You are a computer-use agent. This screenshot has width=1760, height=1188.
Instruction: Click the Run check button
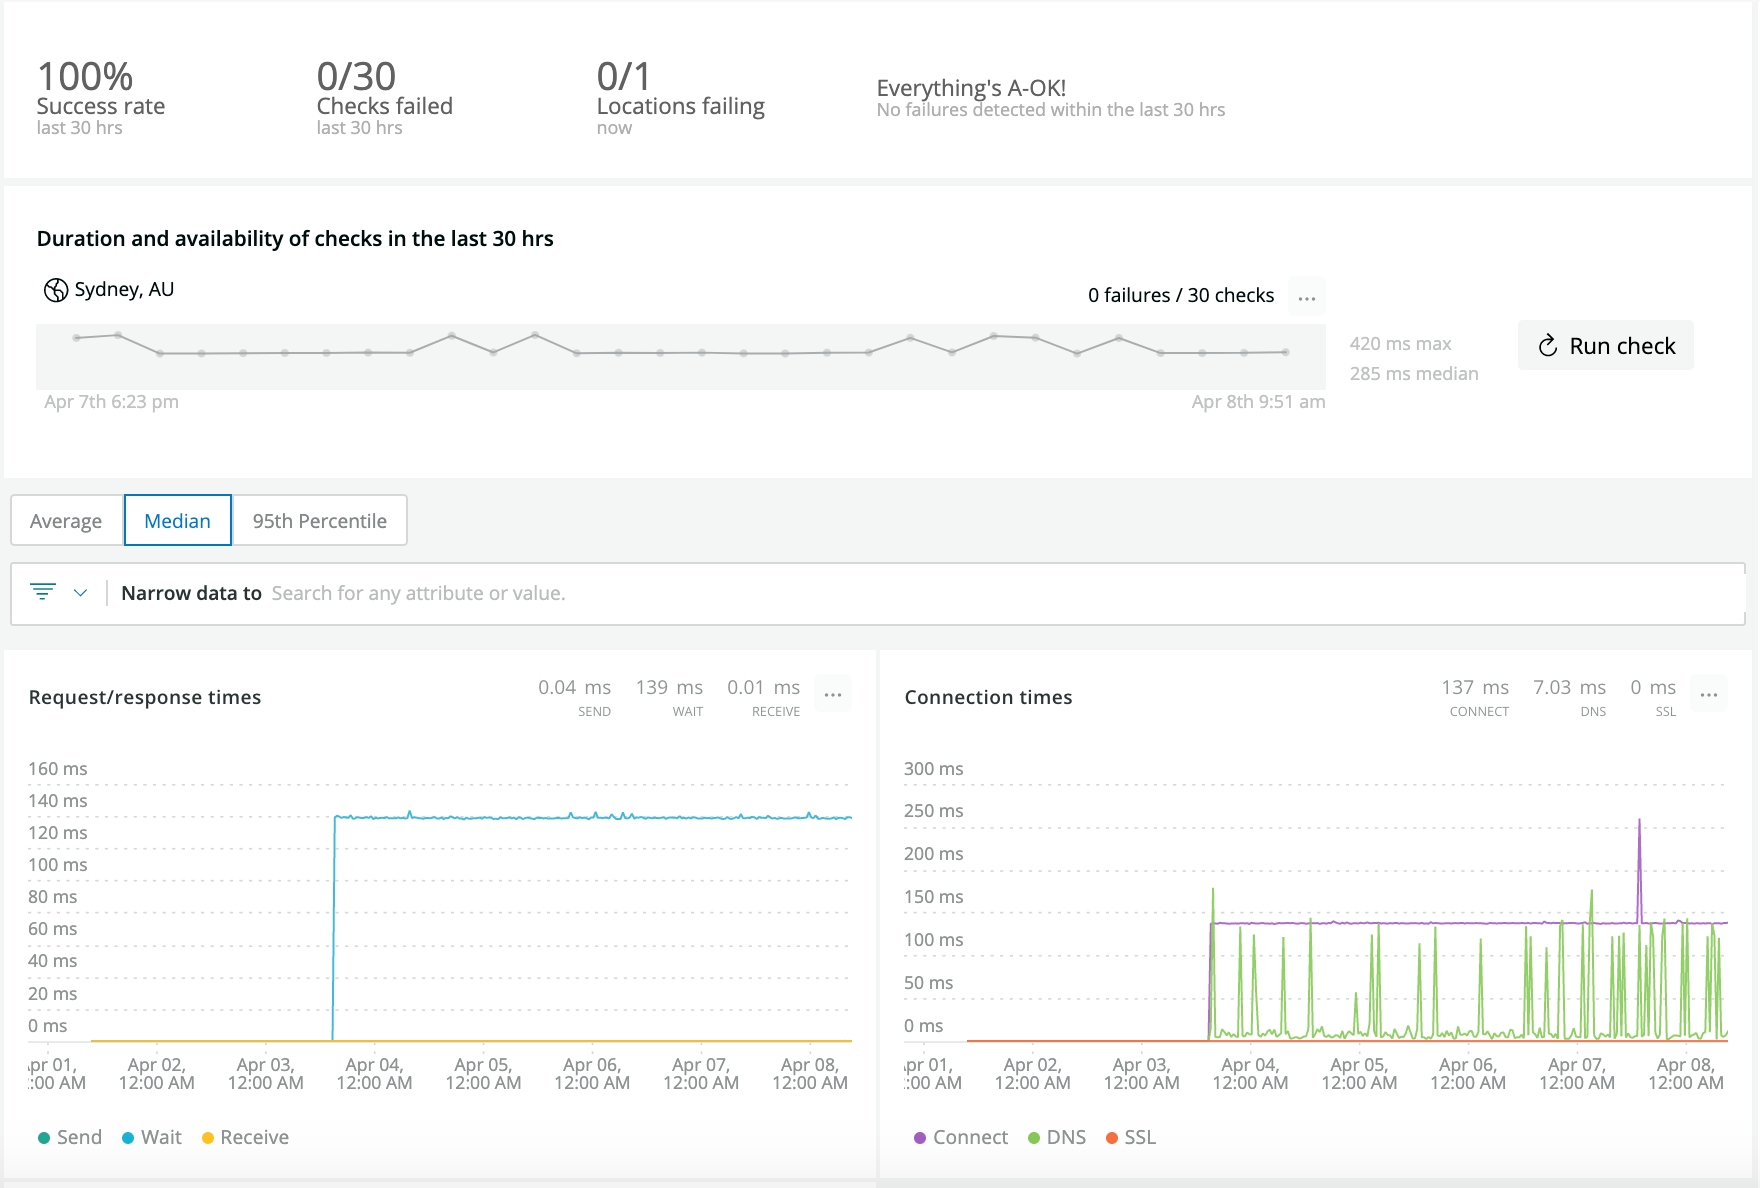point(1605,345)
